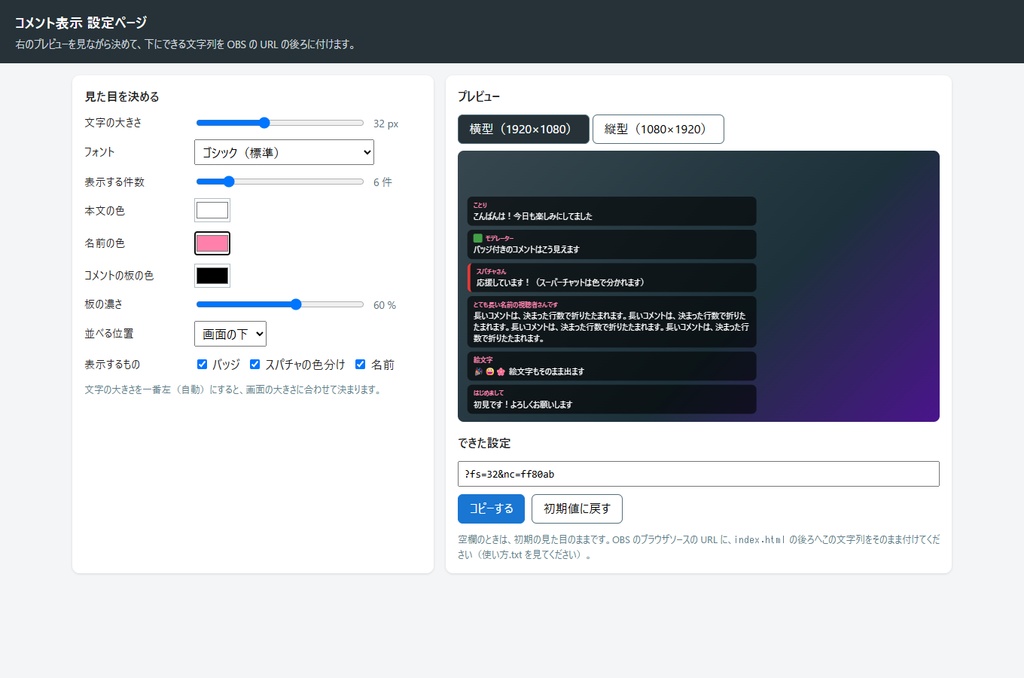Click the hint text about 文字の大きさ auto

233,389
